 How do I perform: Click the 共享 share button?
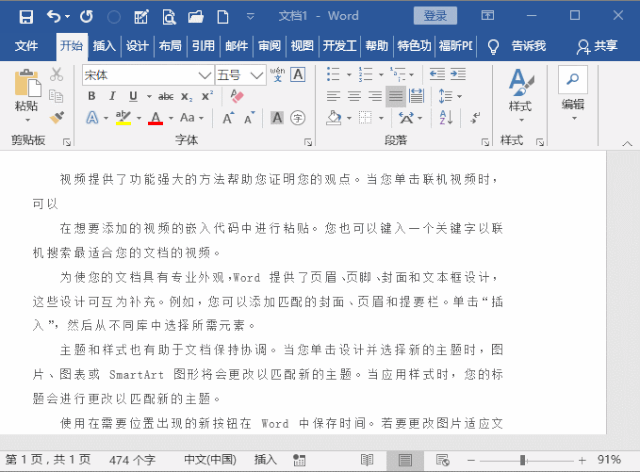596,46
